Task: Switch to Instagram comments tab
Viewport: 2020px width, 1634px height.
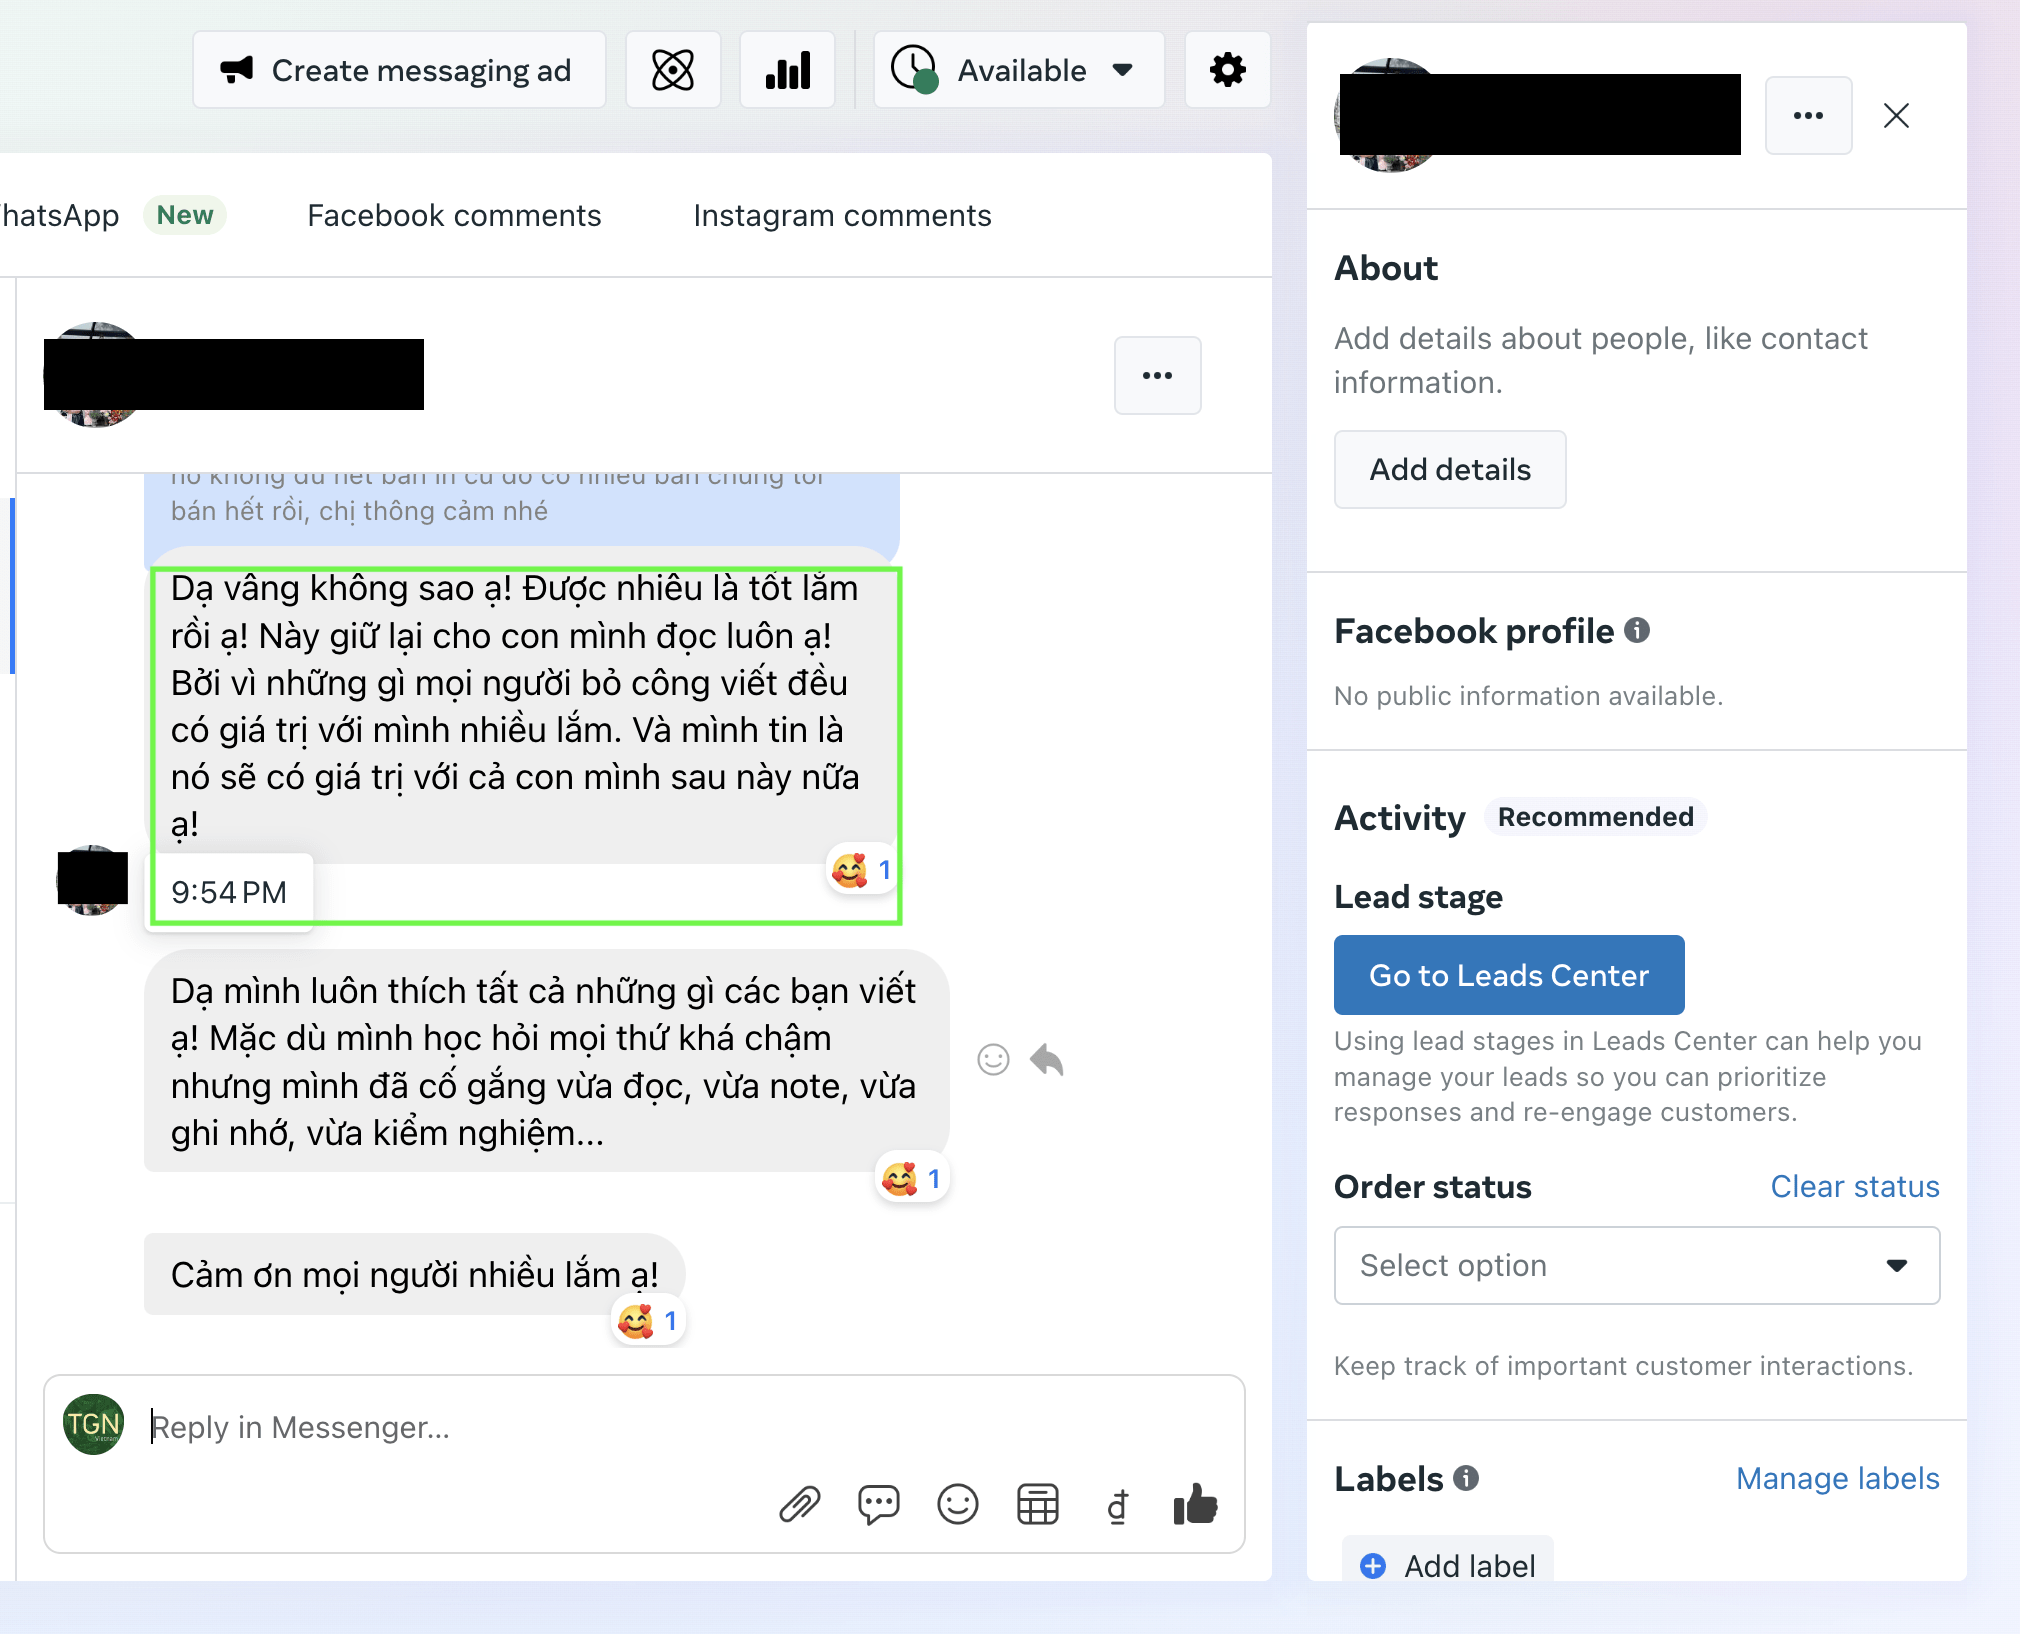Action: click(x=842, y=216)
